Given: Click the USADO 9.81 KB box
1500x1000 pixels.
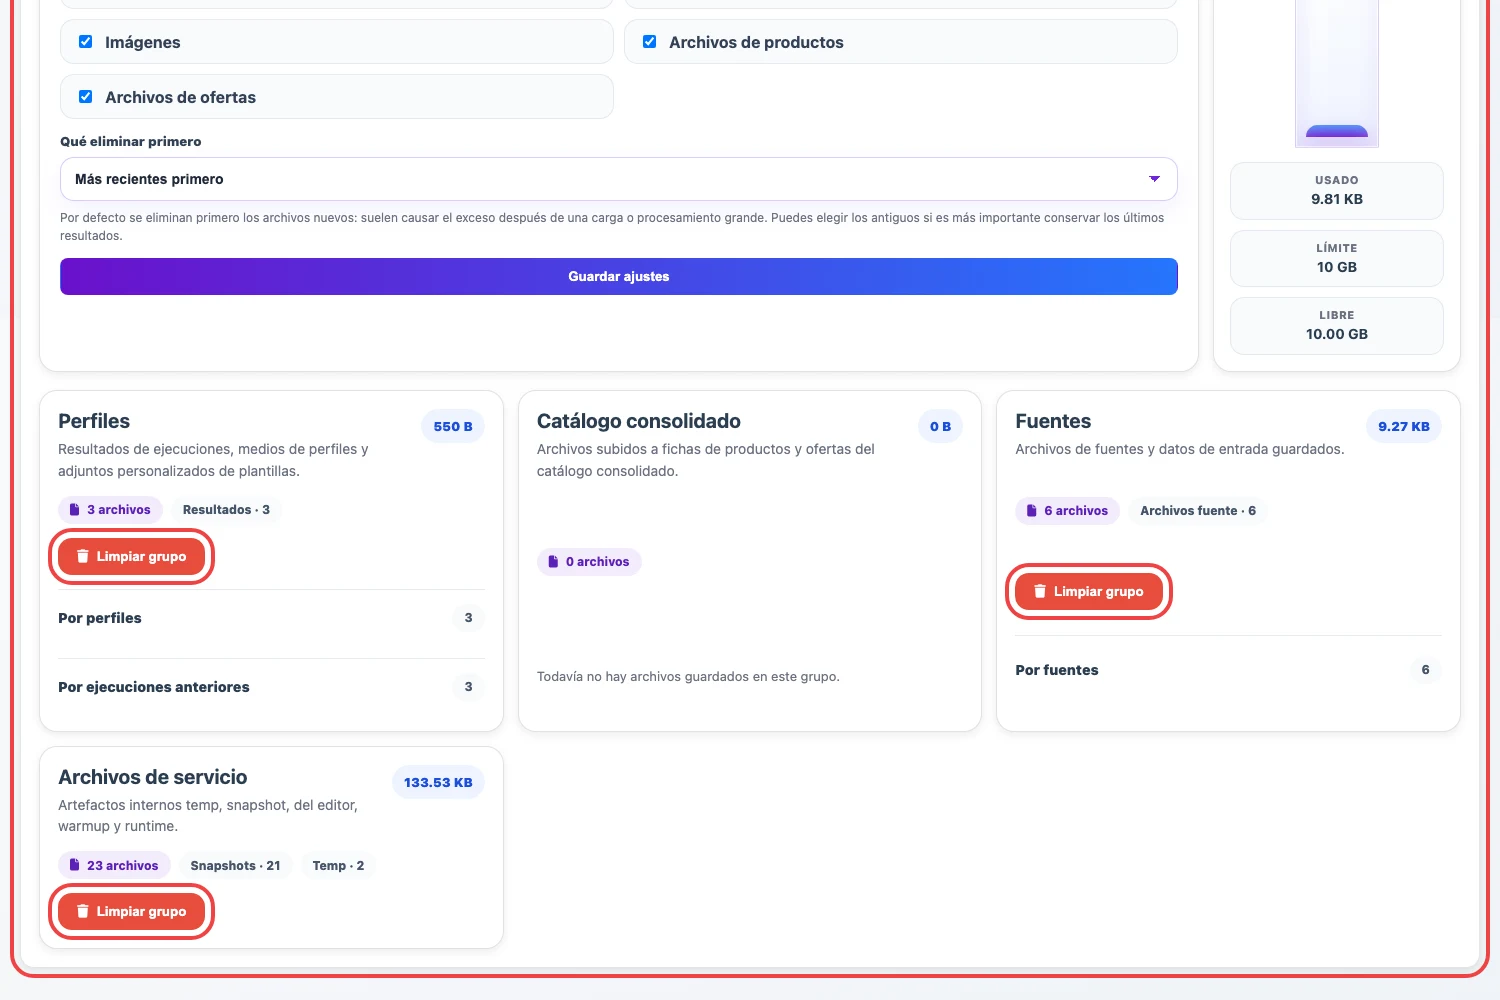Looking at the screenshot, I should tap(1337, 190).
